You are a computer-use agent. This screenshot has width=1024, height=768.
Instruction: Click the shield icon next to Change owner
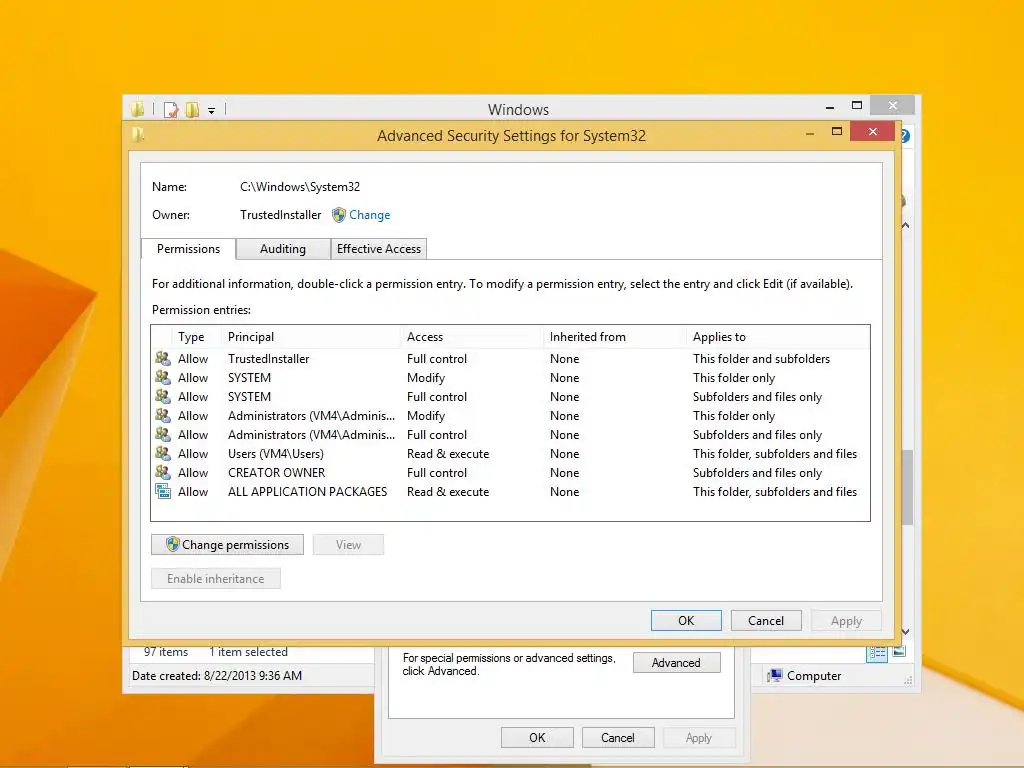(x=338, y=215)
